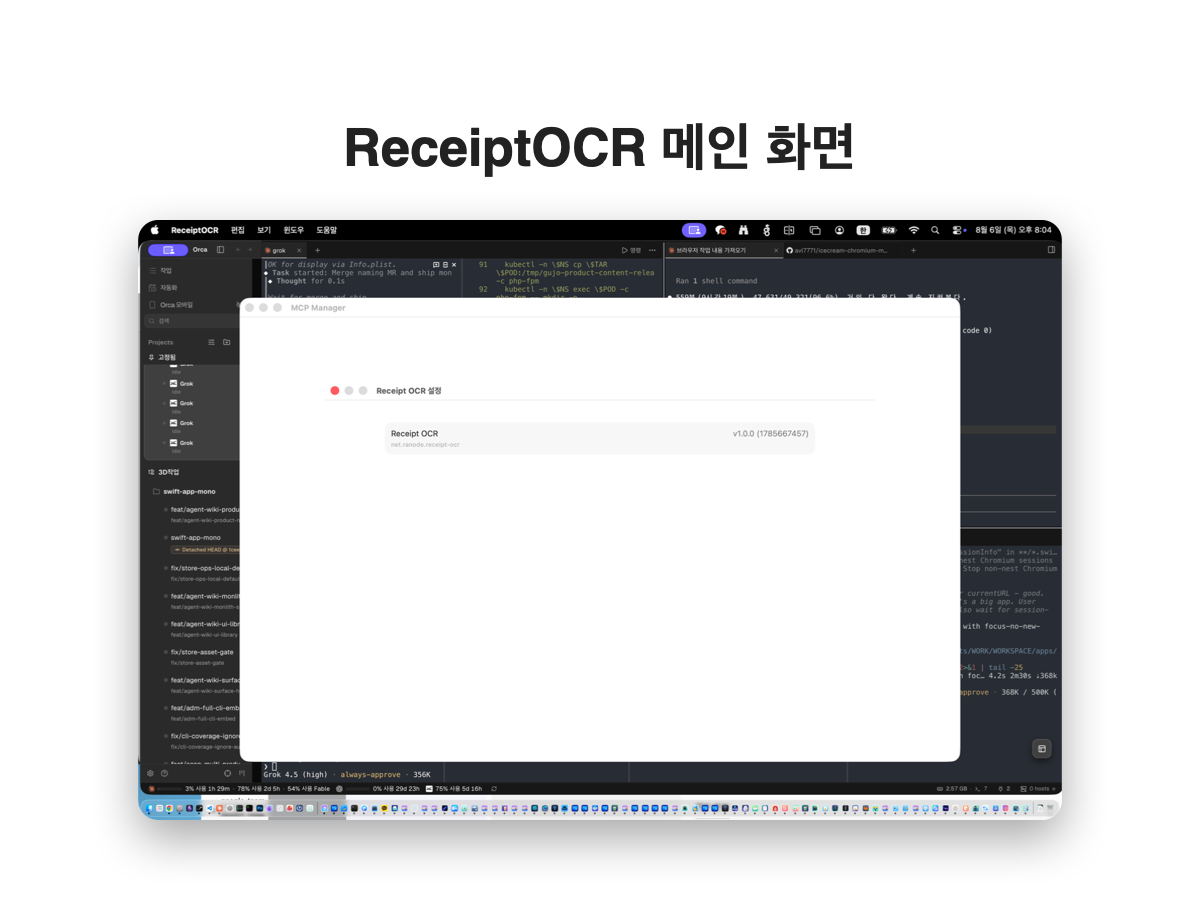Go back with Orca left arrow

point(237,250)
